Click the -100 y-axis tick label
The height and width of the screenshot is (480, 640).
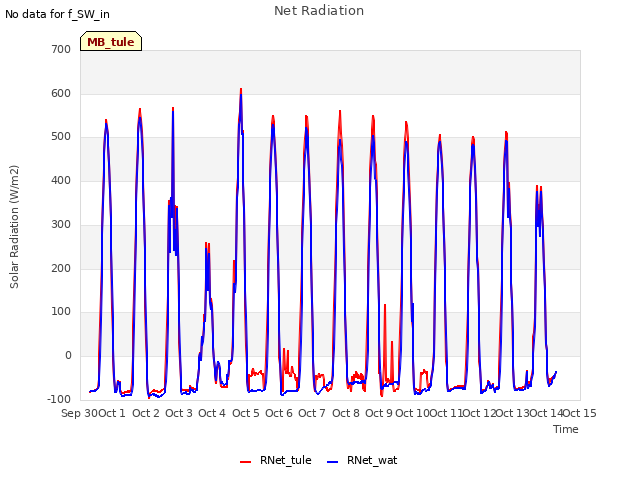[x=59, y=399]
